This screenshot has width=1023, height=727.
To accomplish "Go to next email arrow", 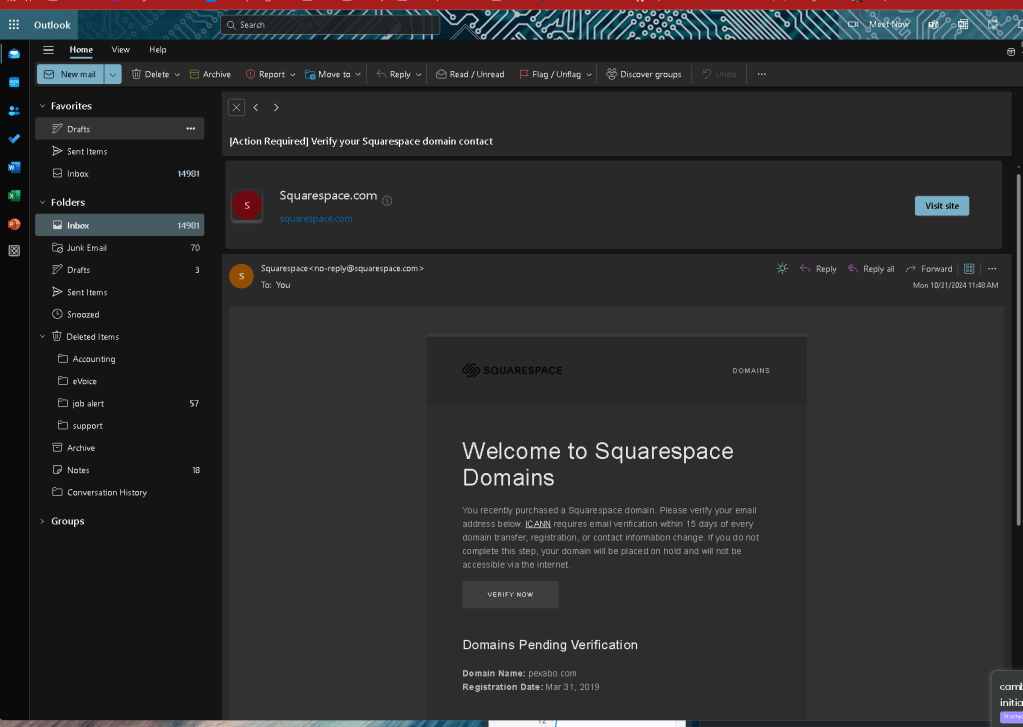I will (276, 108).
